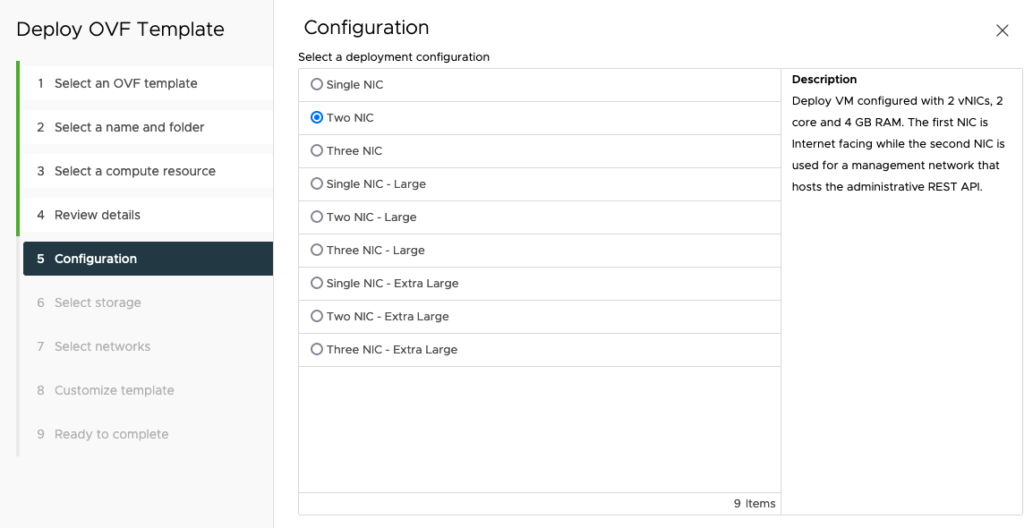Choose the Three NIC radio option
1024x528 pixels.
pos(317,151)
